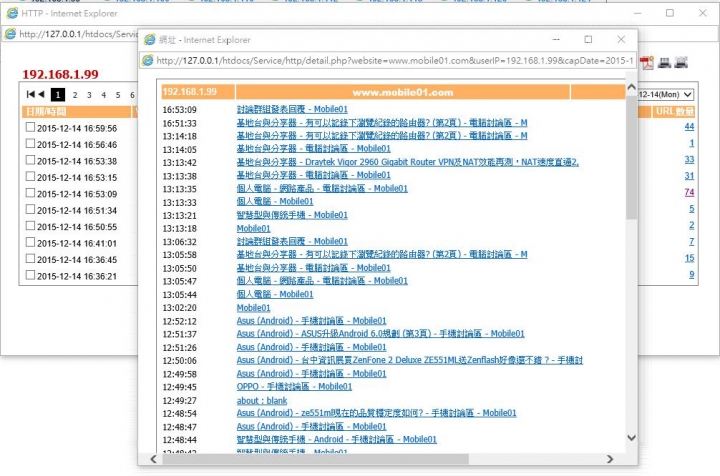Click the second, lighter printer icon
This screenshot has width=720, height=476.
(x=681, y=62)
